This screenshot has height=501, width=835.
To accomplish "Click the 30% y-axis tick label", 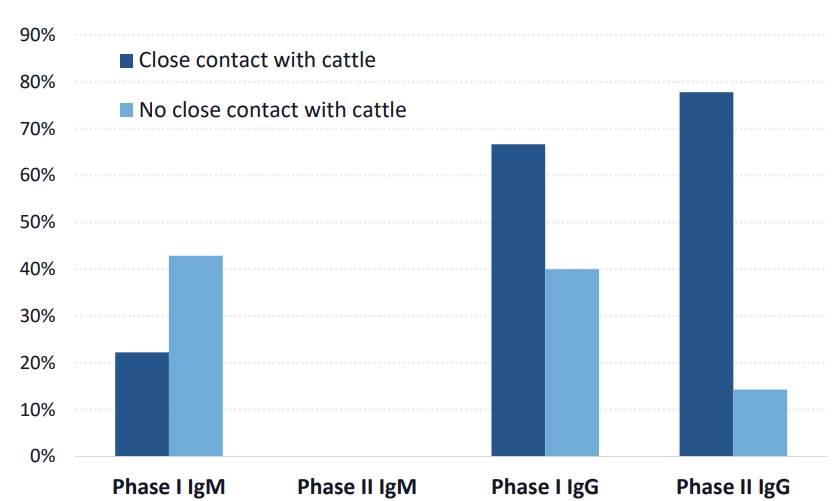I will tap(39, 316).
